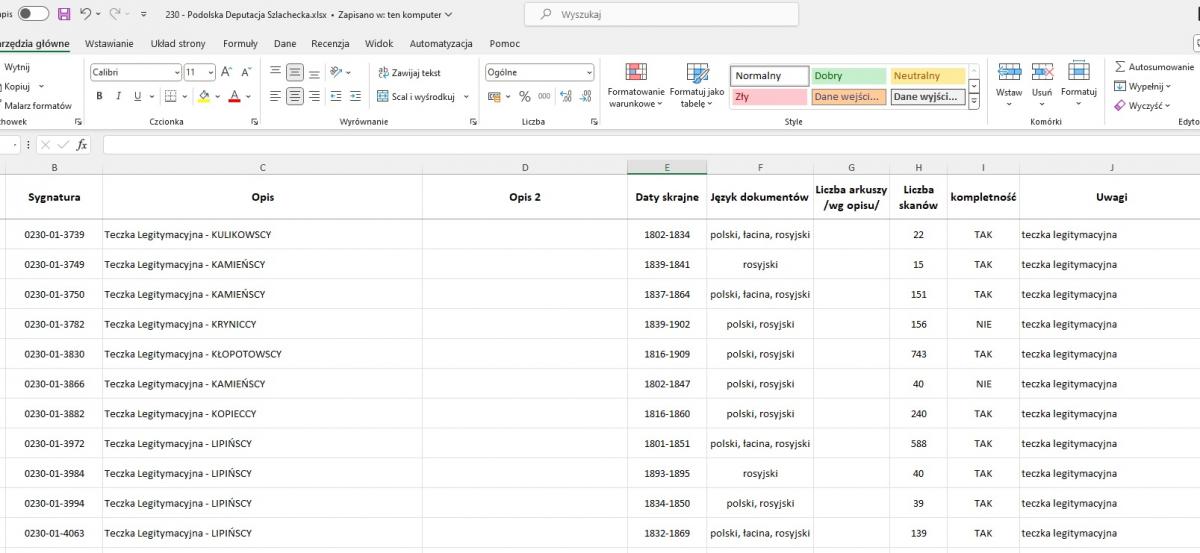The image size is (1200, 553).
Task: Apply the Zły cell style
Action: pos(768,97)
